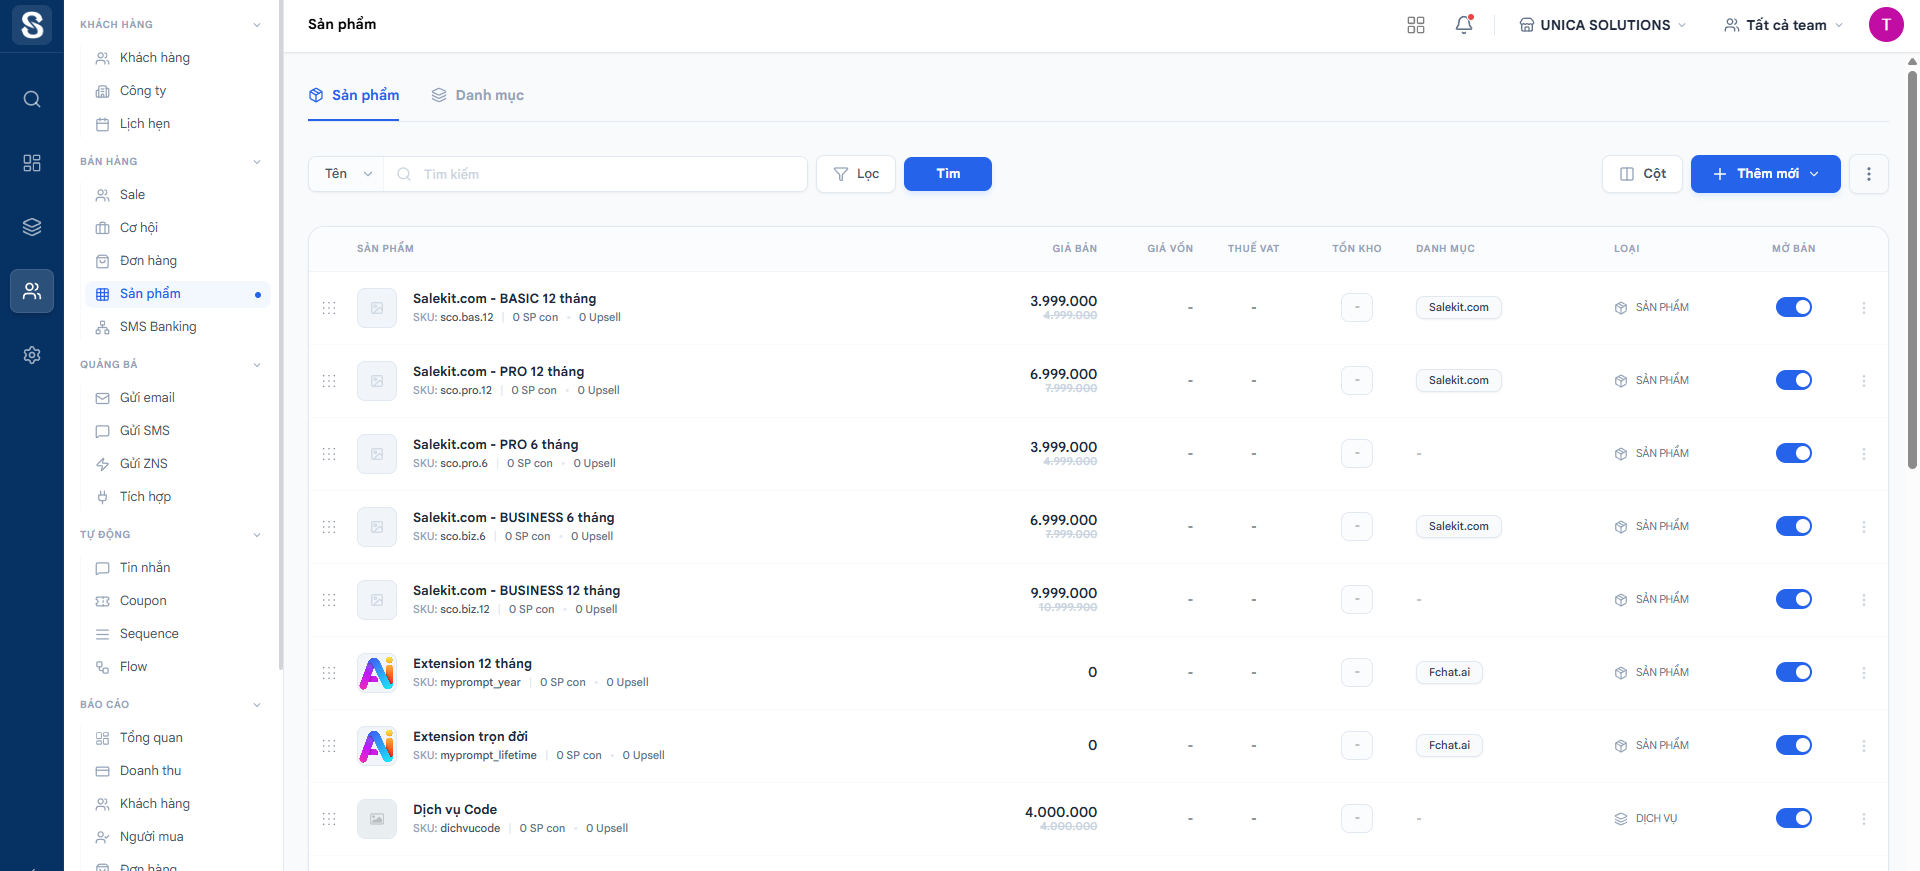Viewport: 1920px width, 871px height.
Task: Collapse the QUẢNG BÁ sidebar section
Action: pyautogui.click(x=257, y=365)
